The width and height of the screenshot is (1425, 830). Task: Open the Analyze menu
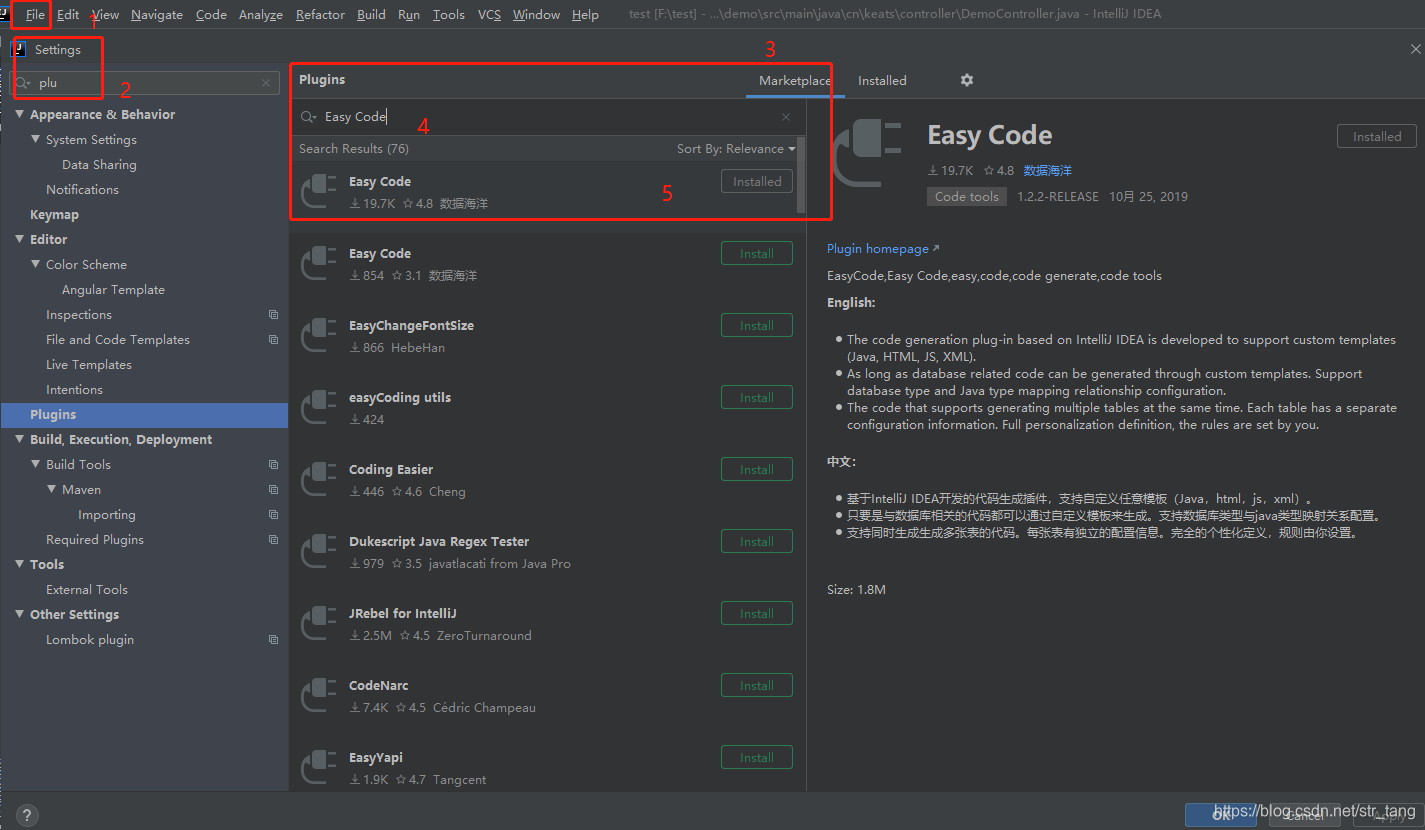click(261, 15)
